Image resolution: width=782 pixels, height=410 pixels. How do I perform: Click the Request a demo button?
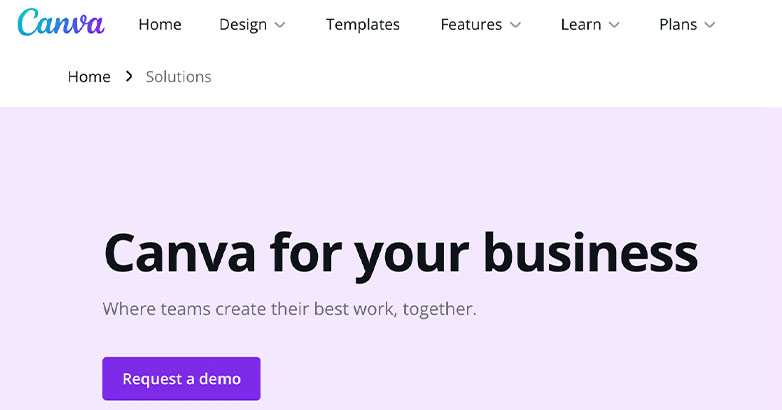pyautogui.click(x=182, y=379)
